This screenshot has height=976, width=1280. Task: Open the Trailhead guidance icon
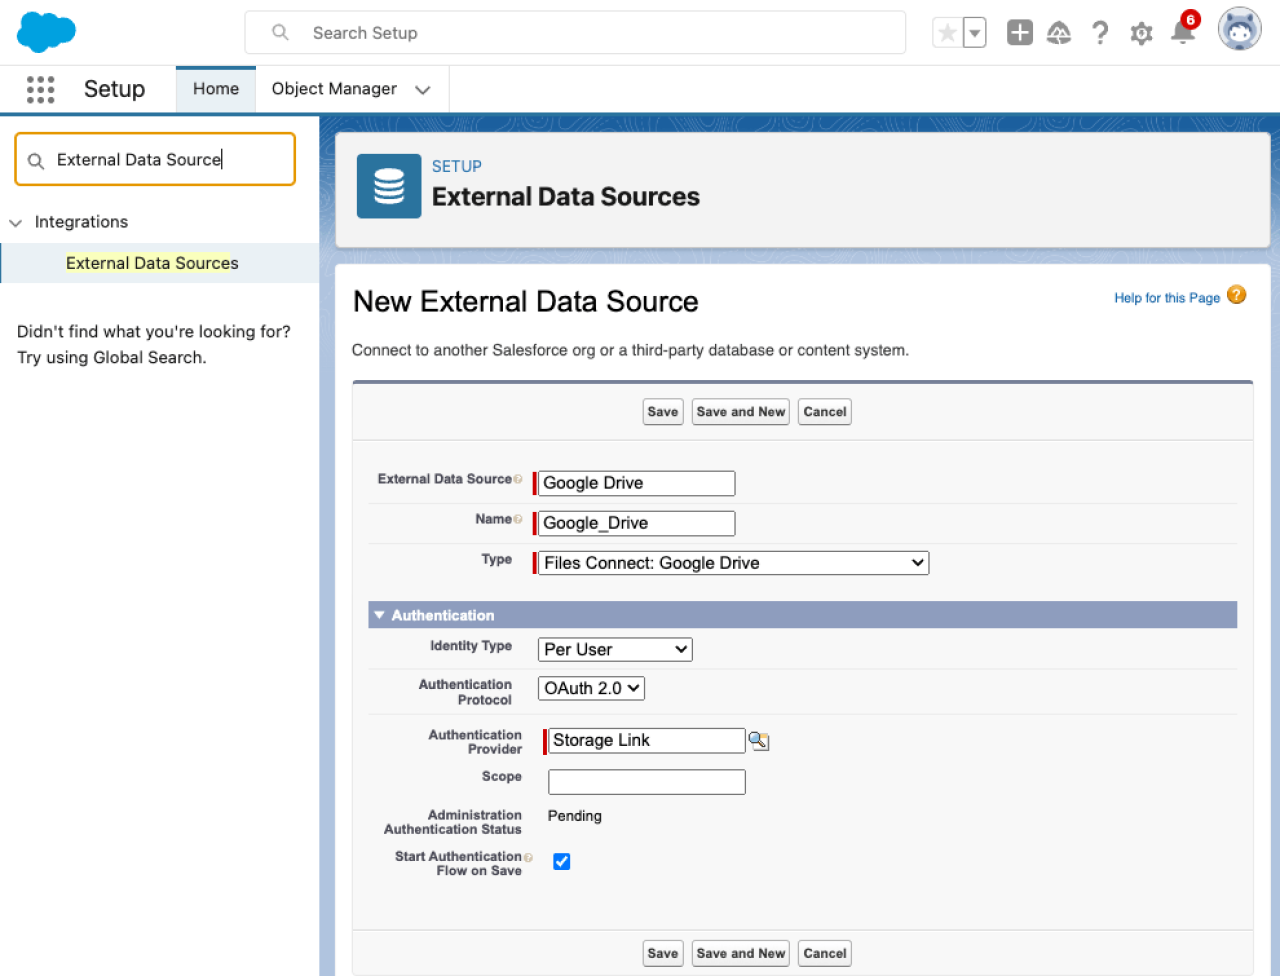point(1059,33)
